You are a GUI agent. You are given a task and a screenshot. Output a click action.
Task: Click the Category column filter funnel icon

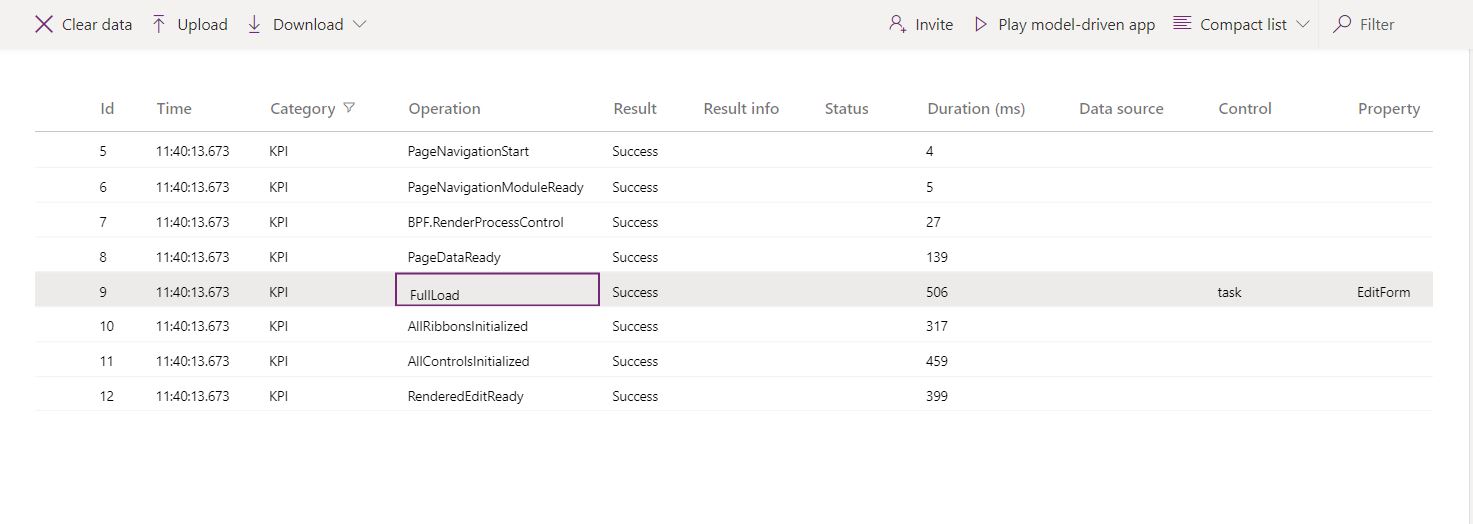349,108
